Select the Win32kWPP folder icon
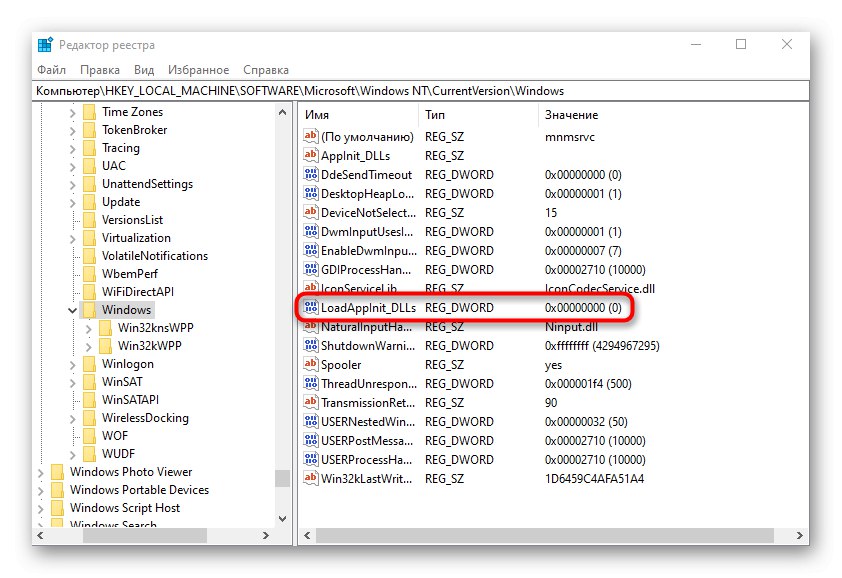This screenshot has height=578, width=842. (106, 346)
